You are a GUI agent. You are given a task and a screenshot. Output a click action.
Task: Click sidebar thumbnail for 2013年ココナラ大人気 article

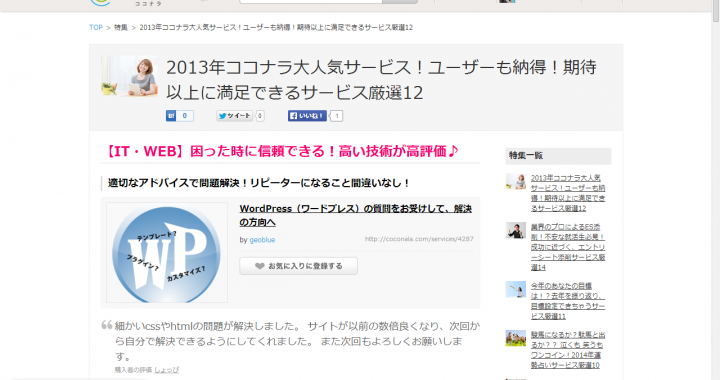click(x=516, y=181)
